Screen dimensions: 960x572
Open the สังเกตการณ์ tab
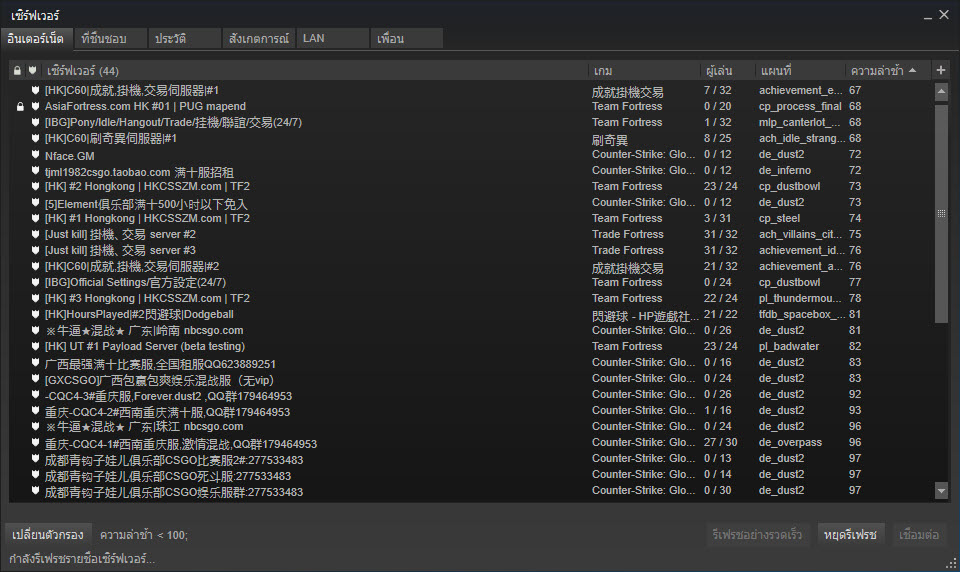(x=258, y=39)
